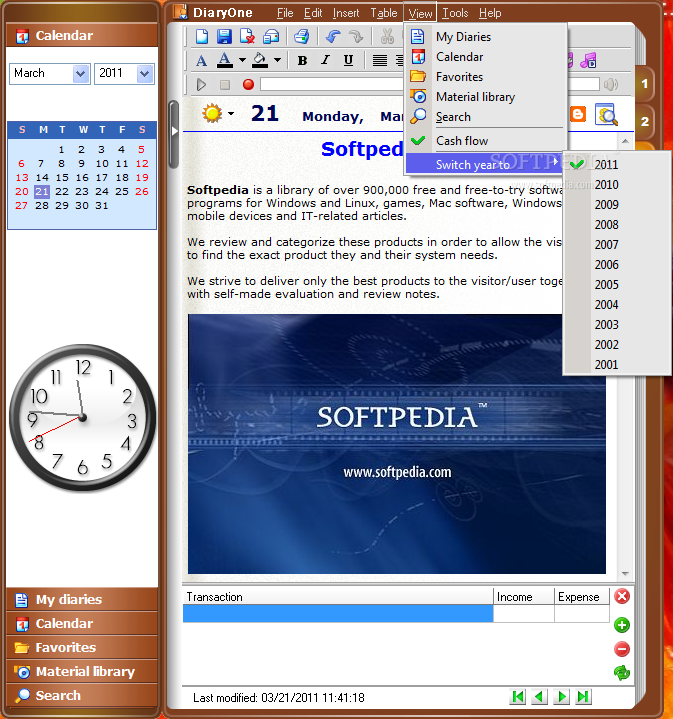Delete transaction with the red X icon
Viewport: 673px width, 719px height.
click(622, 597)
